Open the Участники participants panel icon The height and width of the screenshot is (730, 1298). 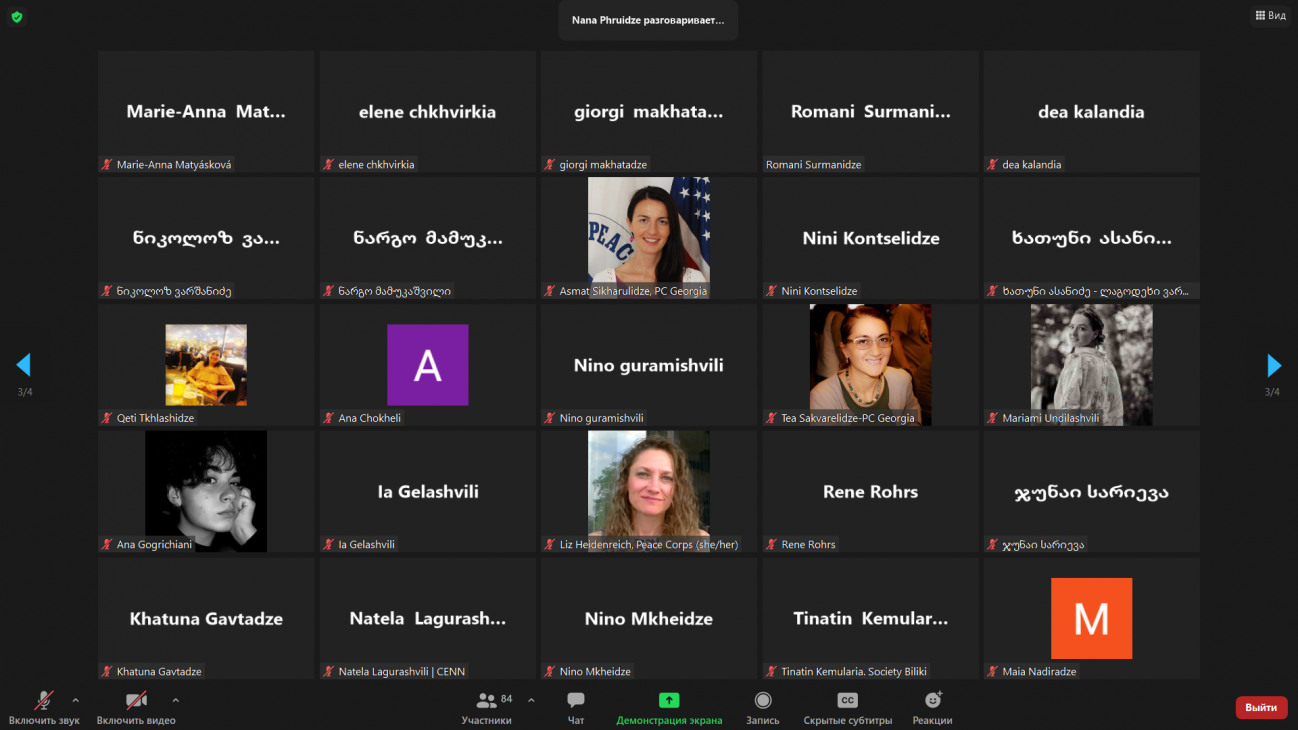[x=487, y=701]
